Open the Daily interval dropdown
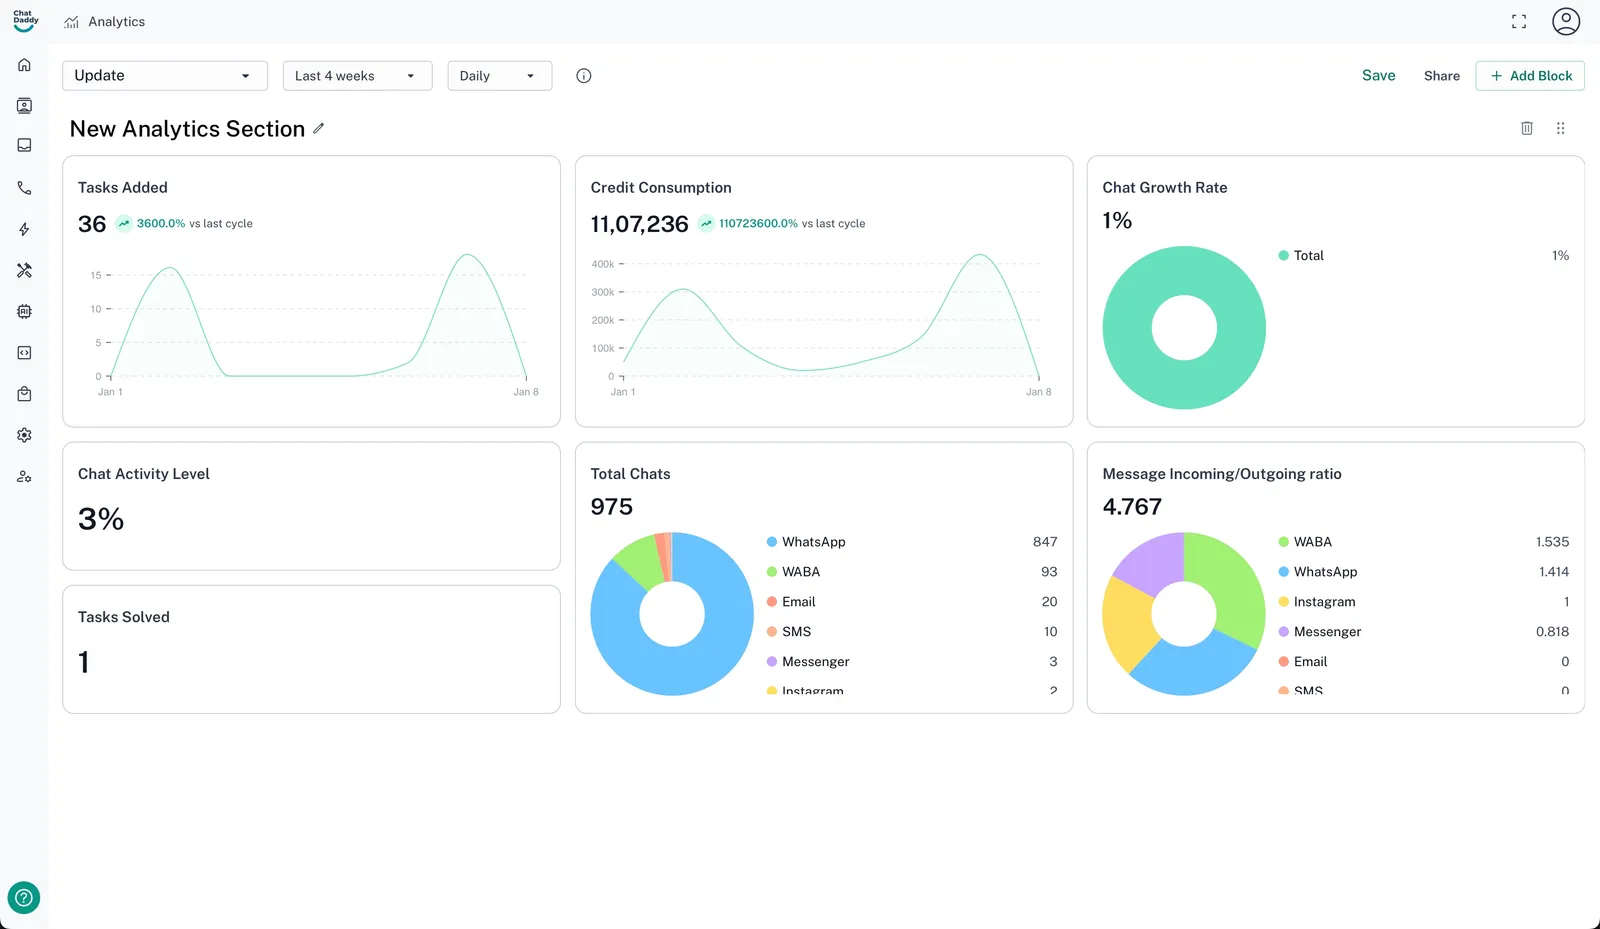This screenshot has height=929, width=1600. click(499, 76)
